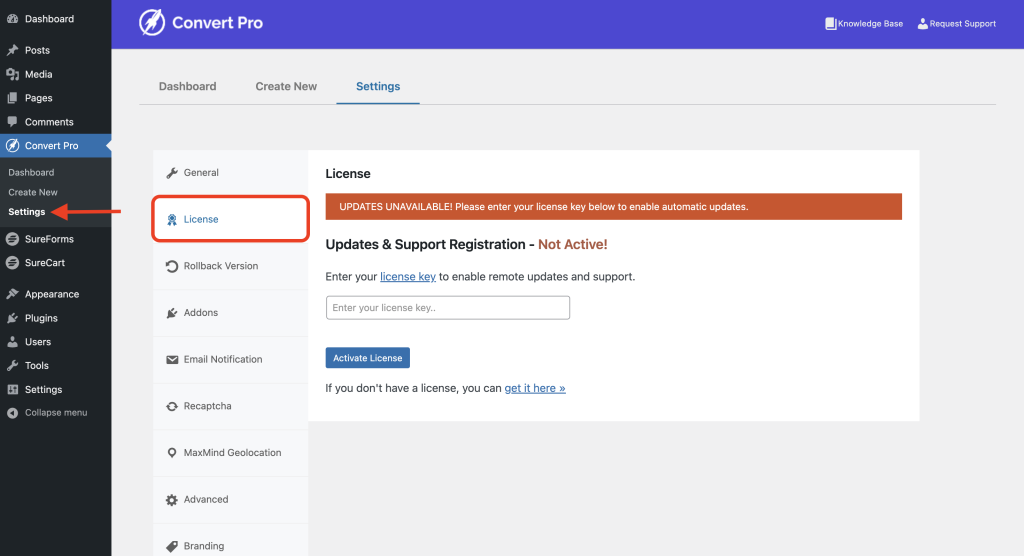Focus the license key input field
The height and width of the screenshot is (556, 1024).
[448, 308]
